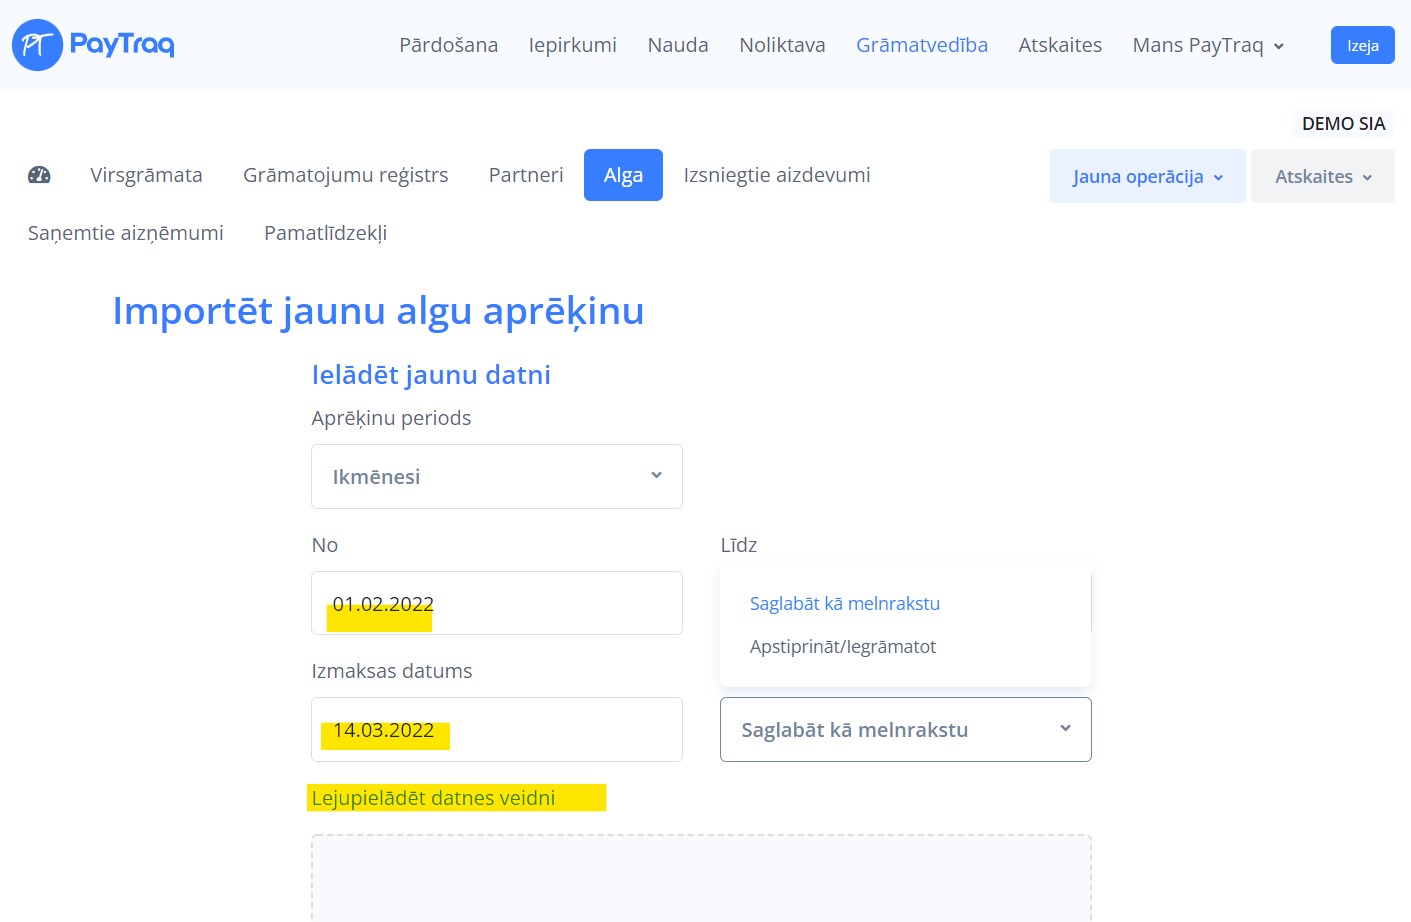Open the Pārdošana menu
Viewport: 1411px width, 922px height.
pos(448,45)
